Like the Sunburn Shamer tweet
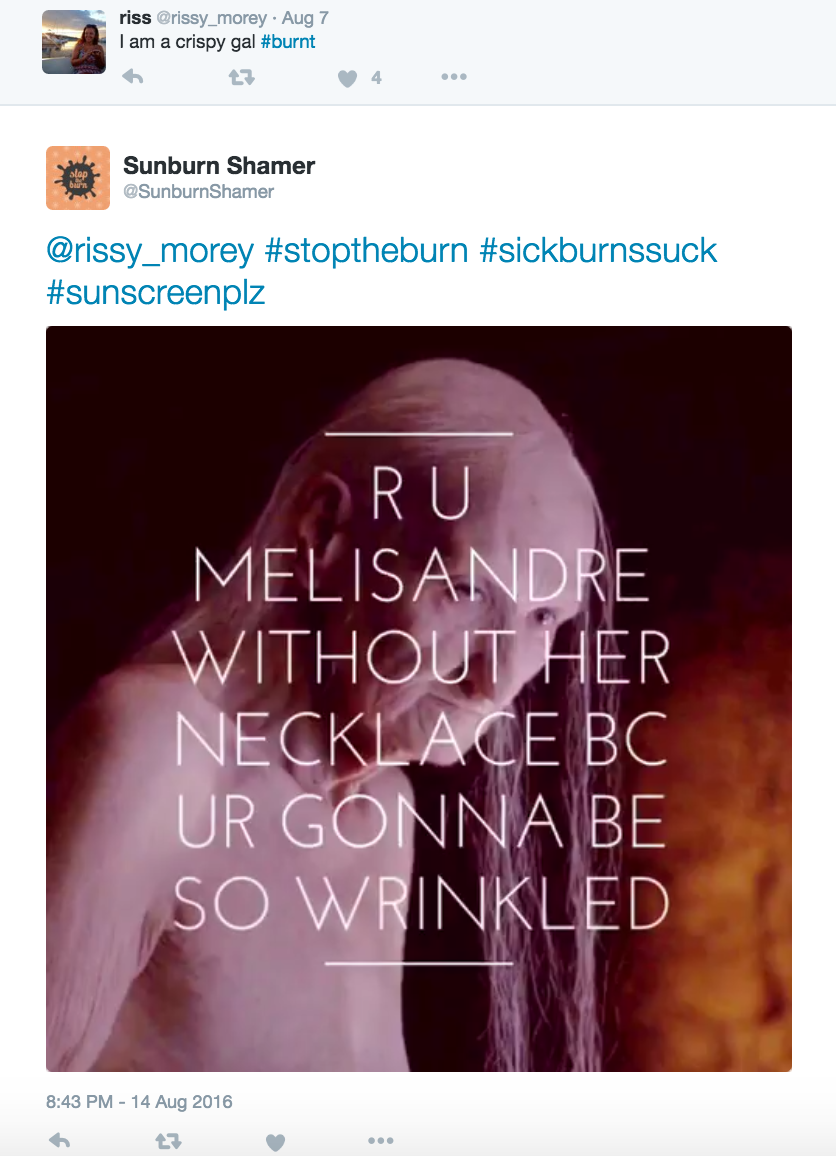This screenshot has height=1156, width=836. click(275, 1142)
